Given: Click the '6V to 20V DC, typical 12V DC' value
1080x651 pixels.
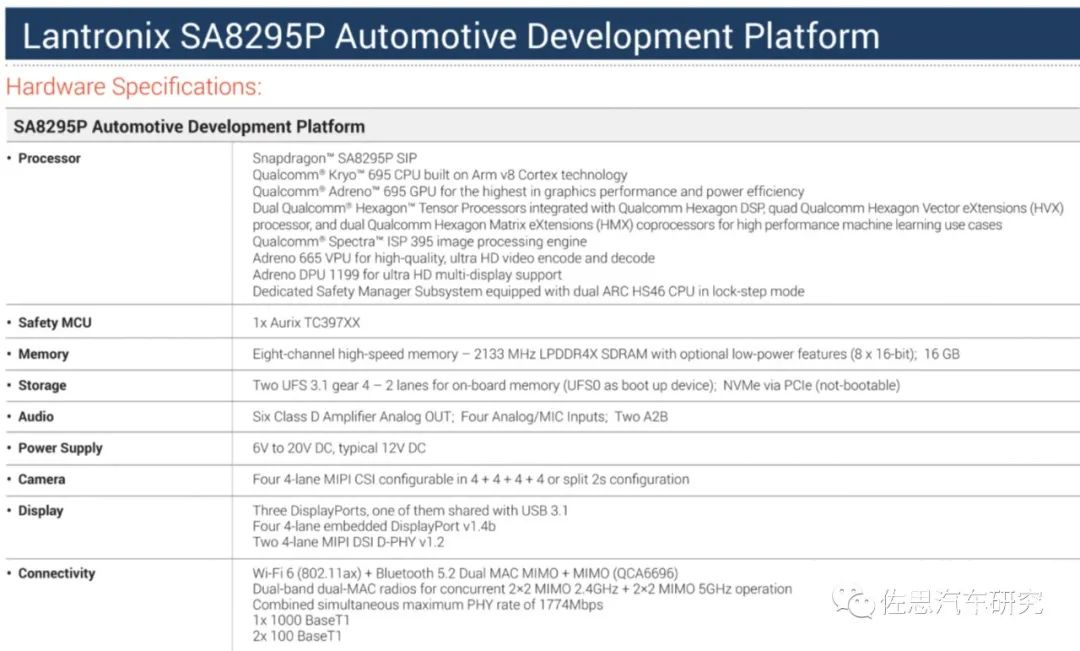Looking at the screenshot, I should click(339, 448).
